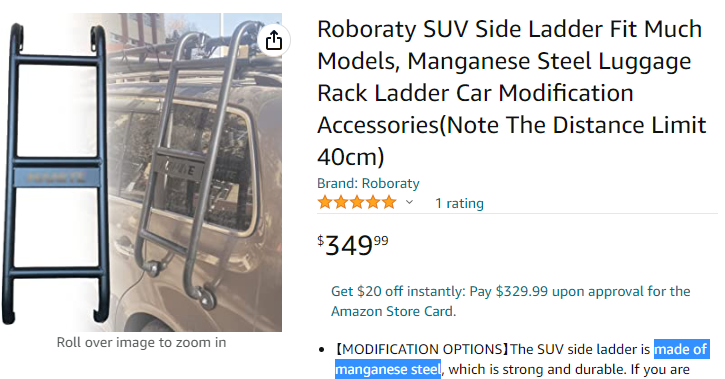Open the '1 rating' reviews link
The height and width of the screenshot is (379, 725).
click(x=459, y=203)
